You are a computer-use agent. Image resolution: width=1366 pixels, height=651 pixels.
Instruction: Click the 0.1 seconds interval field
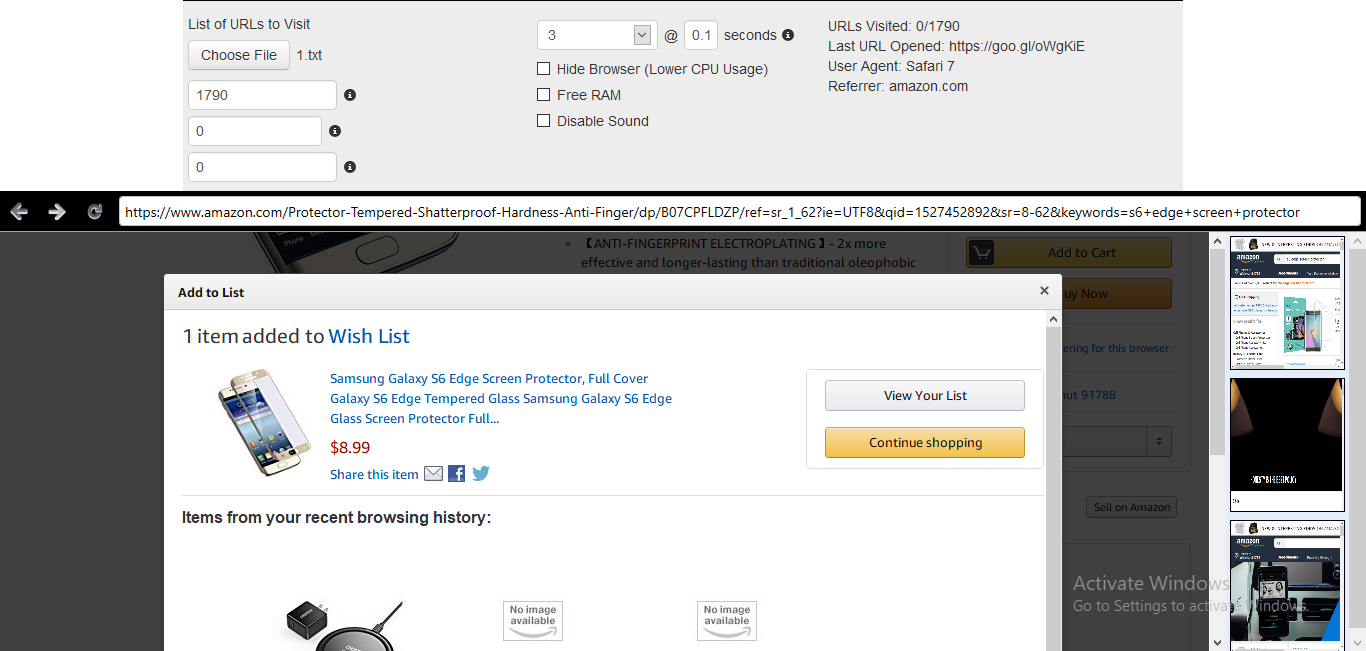coord(701,35)
